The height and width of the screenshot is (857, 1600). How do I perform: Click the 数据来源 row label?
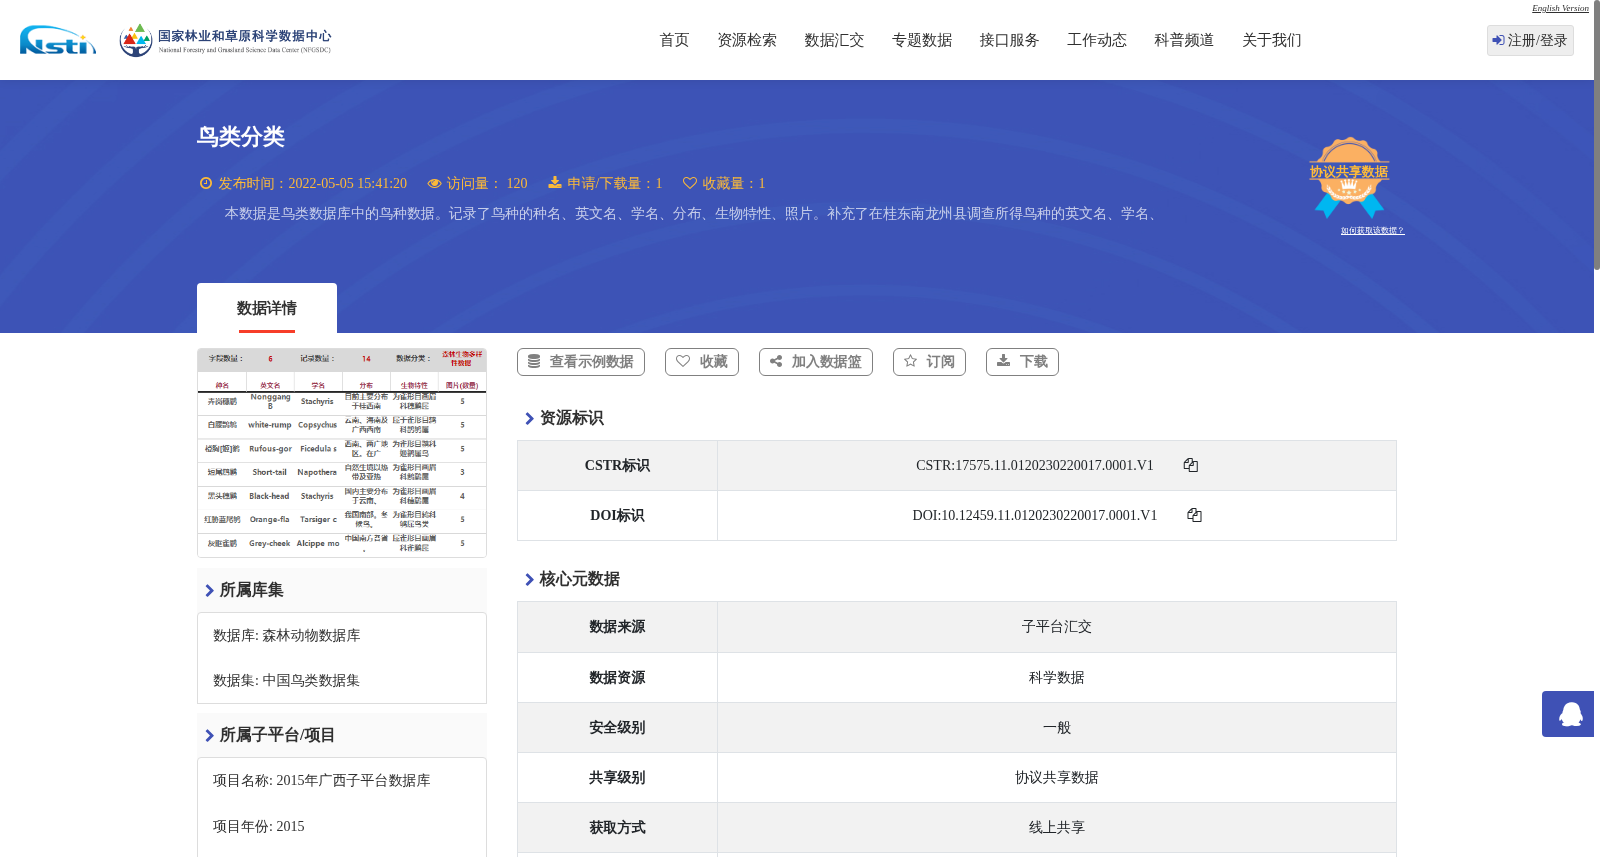[617, 627]
